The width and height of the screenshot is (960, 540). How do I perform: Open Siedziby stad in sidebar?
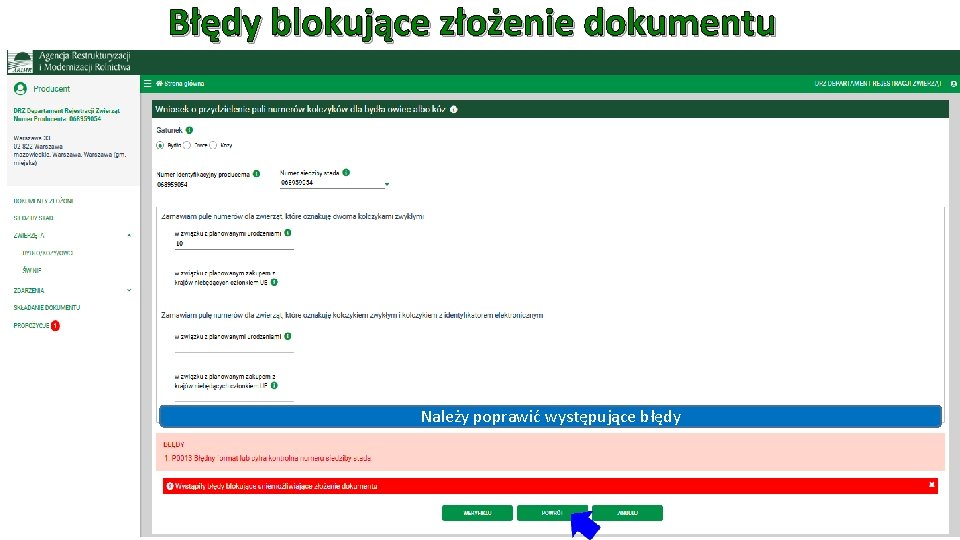(34, 218)
